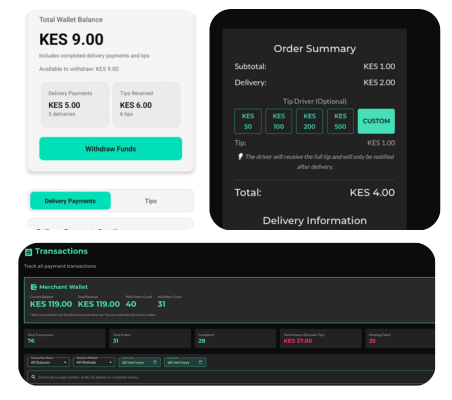The image size is (452, 400).
Task: Click the Pending/Failed 25 stat card
Action: (x=400, y=338)
